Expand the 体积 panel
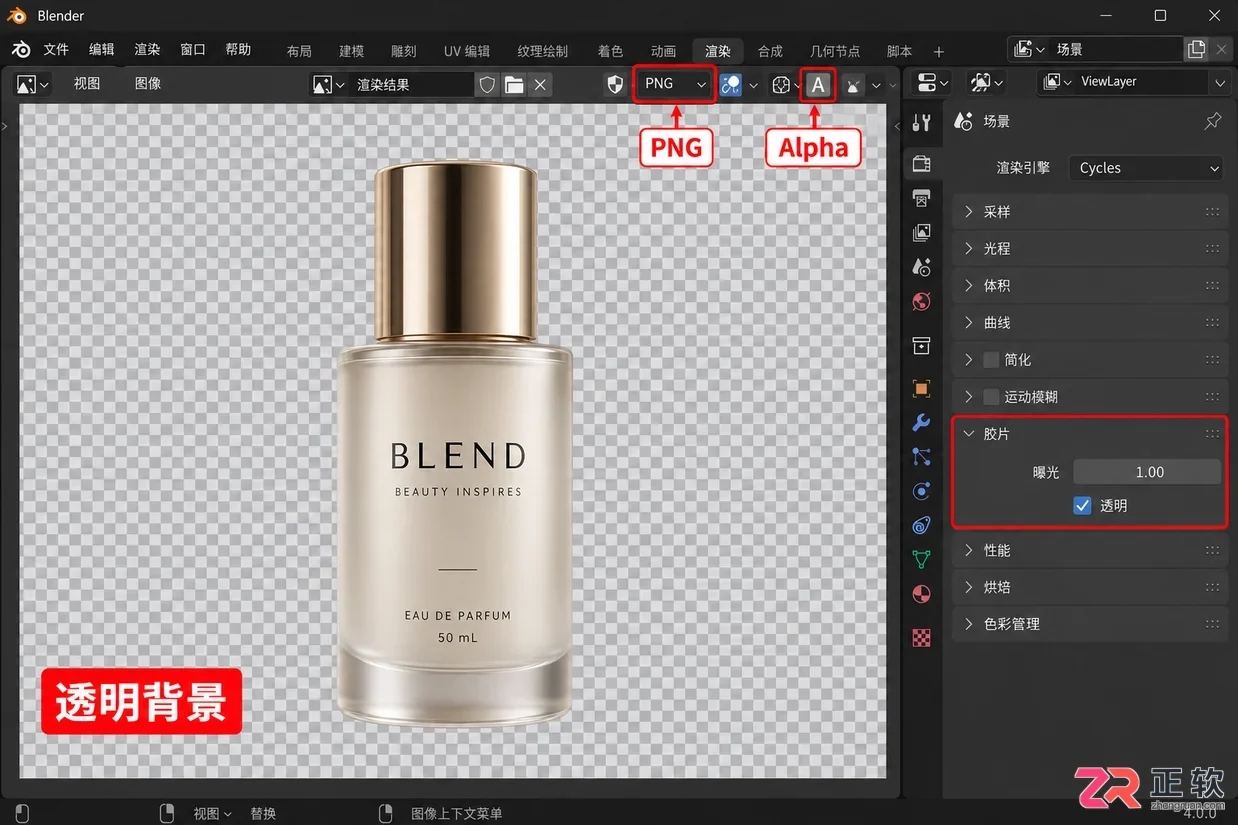 click(x=1090, y=285)
